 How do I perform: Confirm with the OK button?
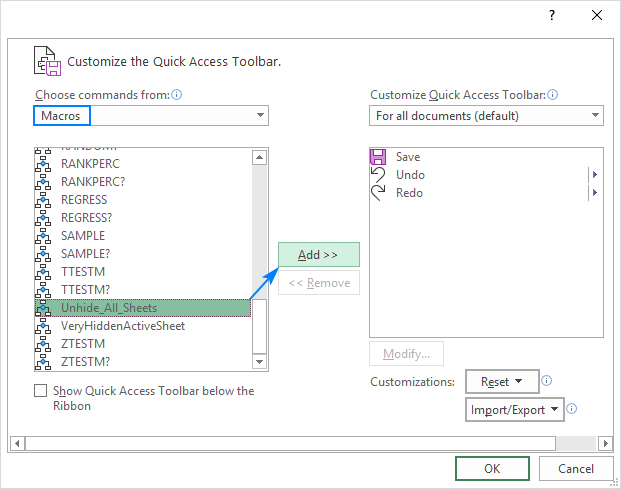[x=492, y=468]
